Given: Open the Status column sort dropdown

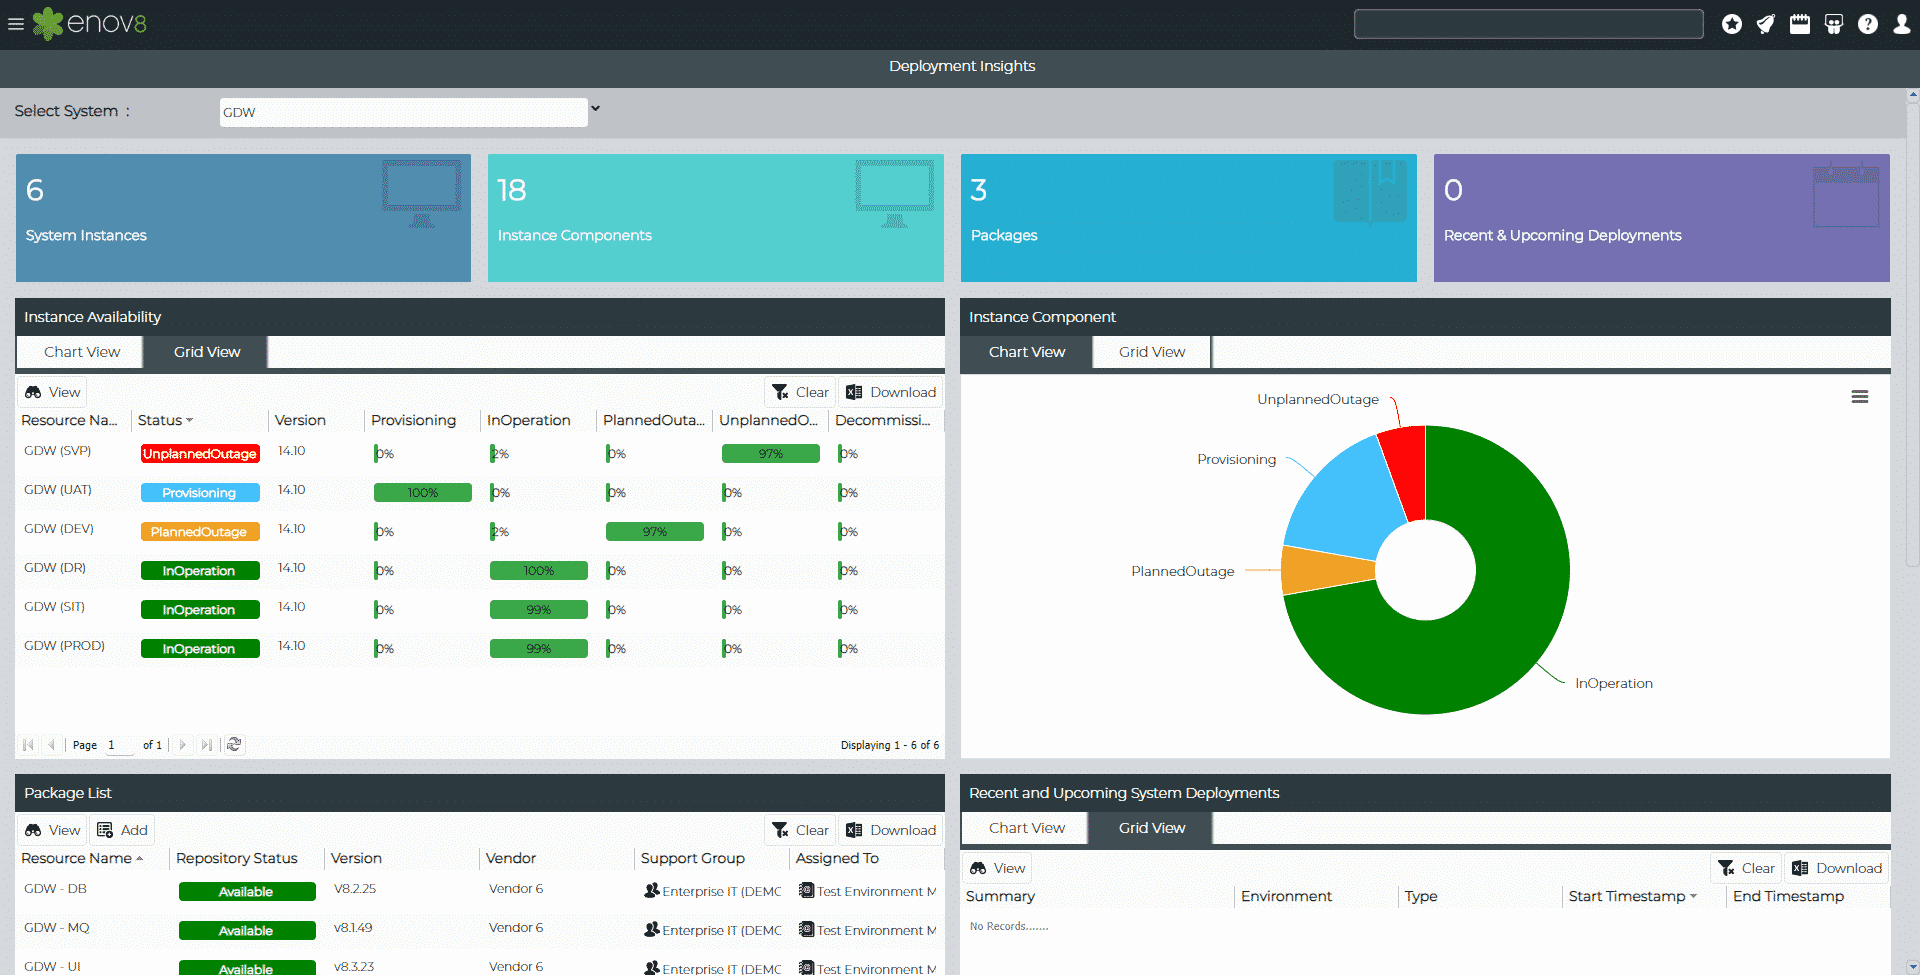Looking at the screenshot, I should [189, 420].
